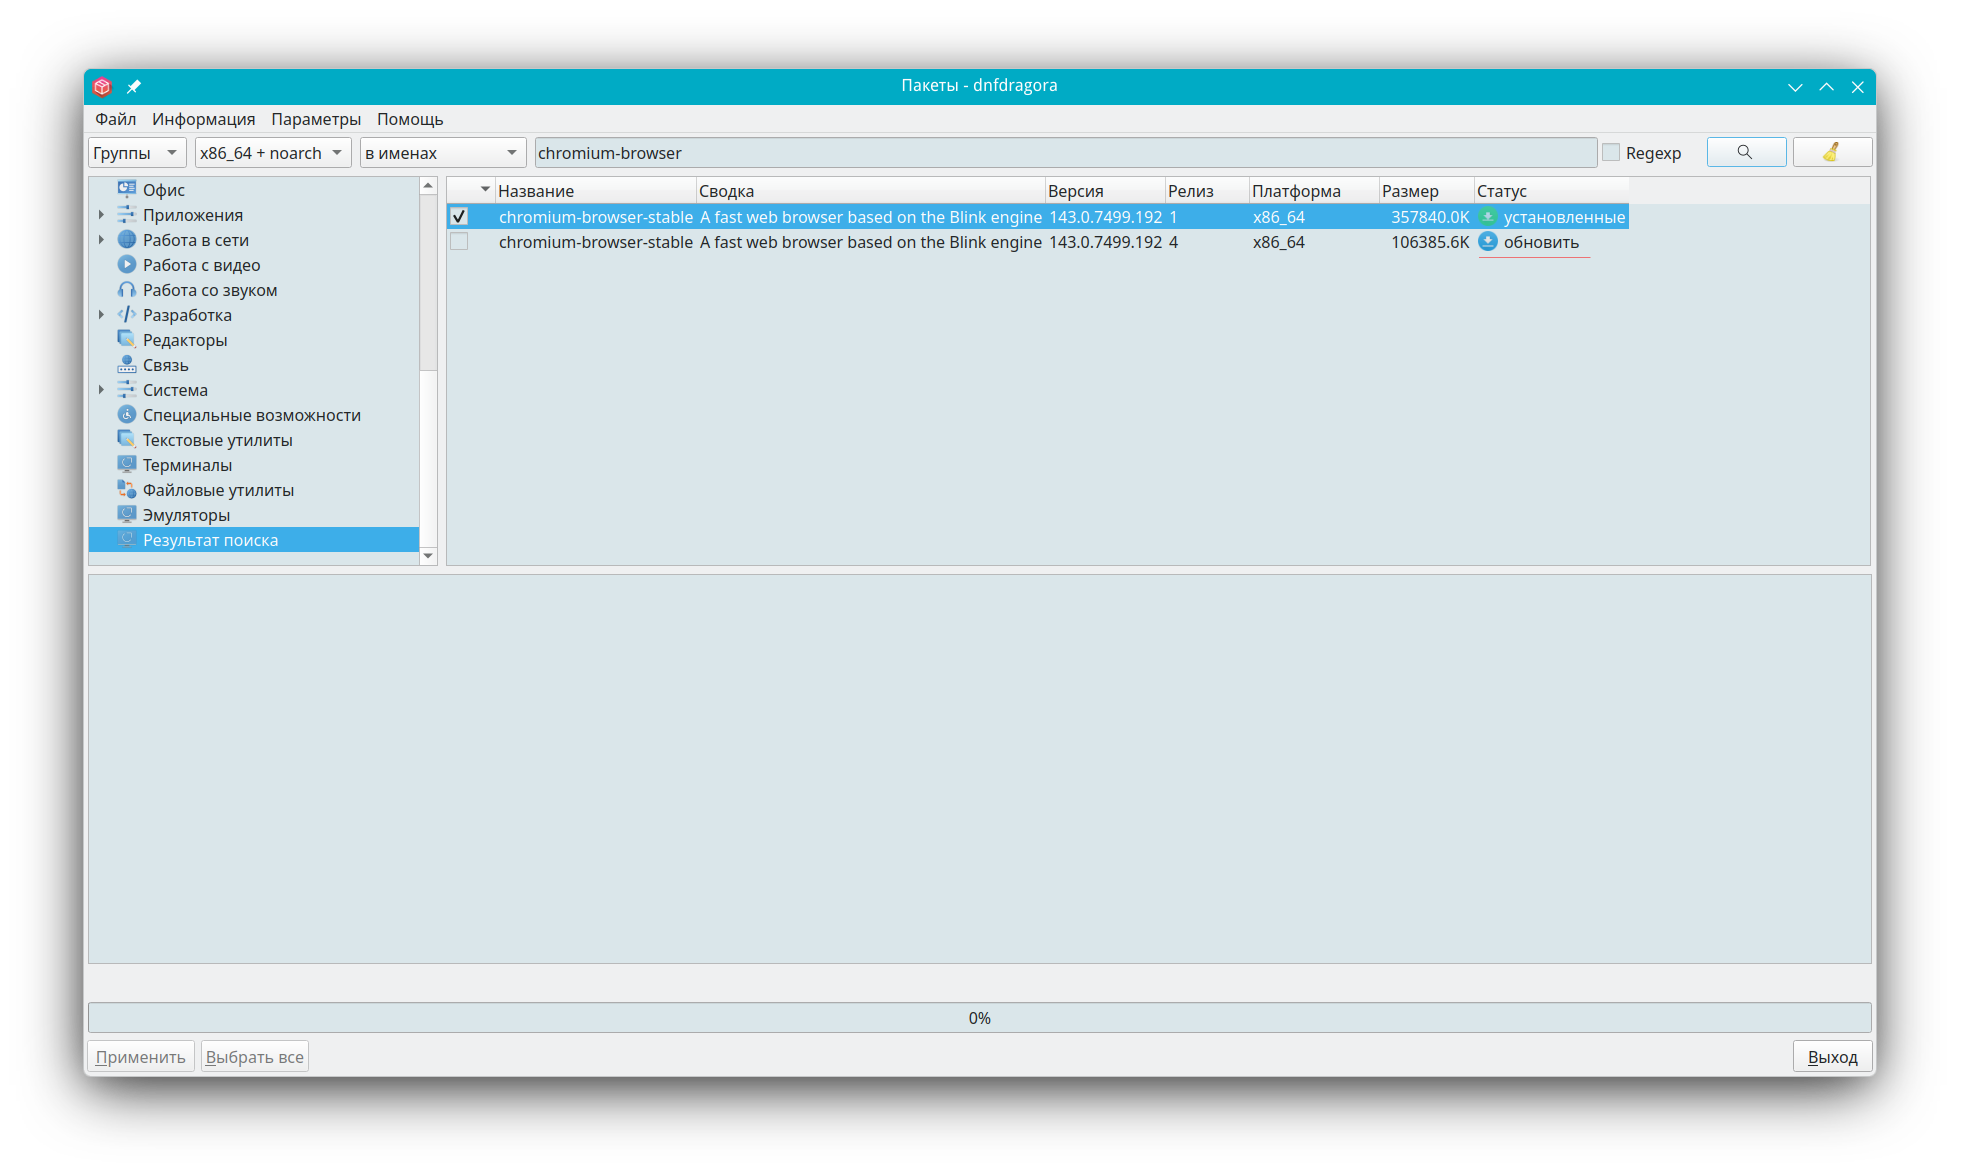Click the accessibility icon for Специальные возможности
Image resolution: width=1961 pixels, height=1176 pixels.
126,415
